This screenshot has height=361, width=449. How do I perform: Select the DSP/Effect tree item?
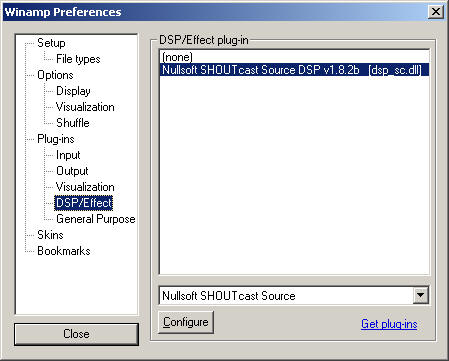(x=84, y=203)
